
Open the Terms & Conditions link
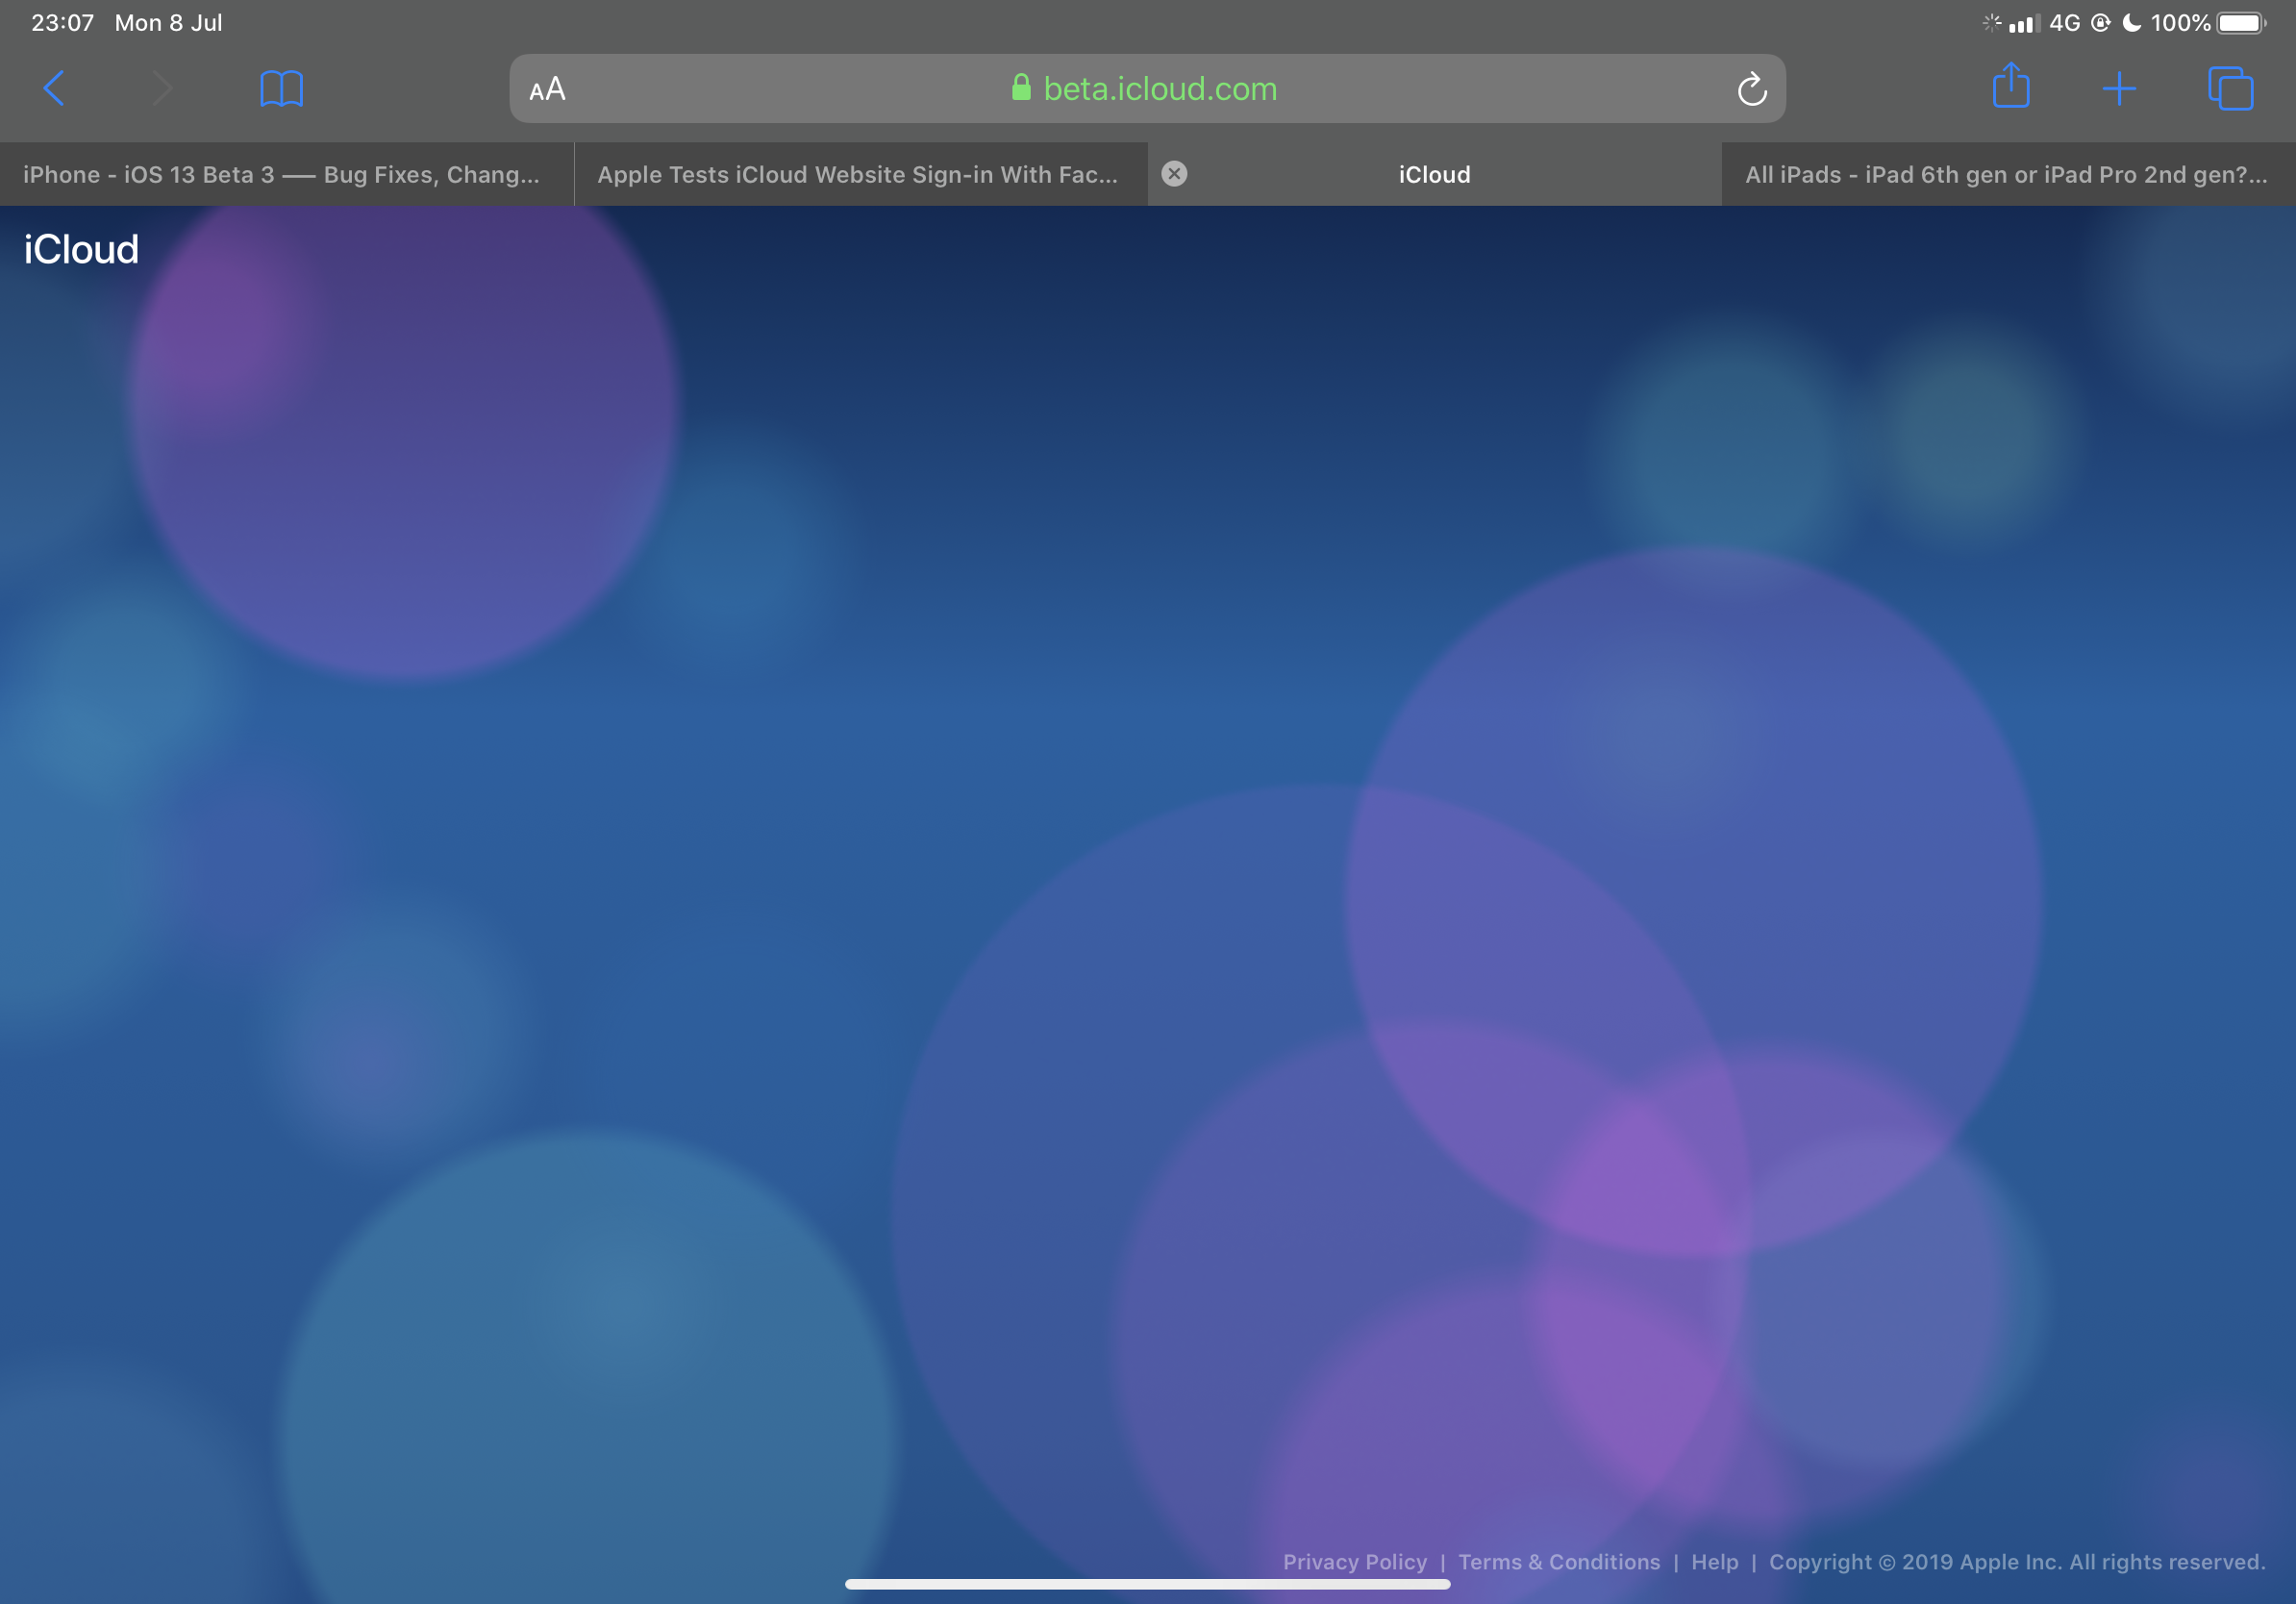click(1558, 1561)
